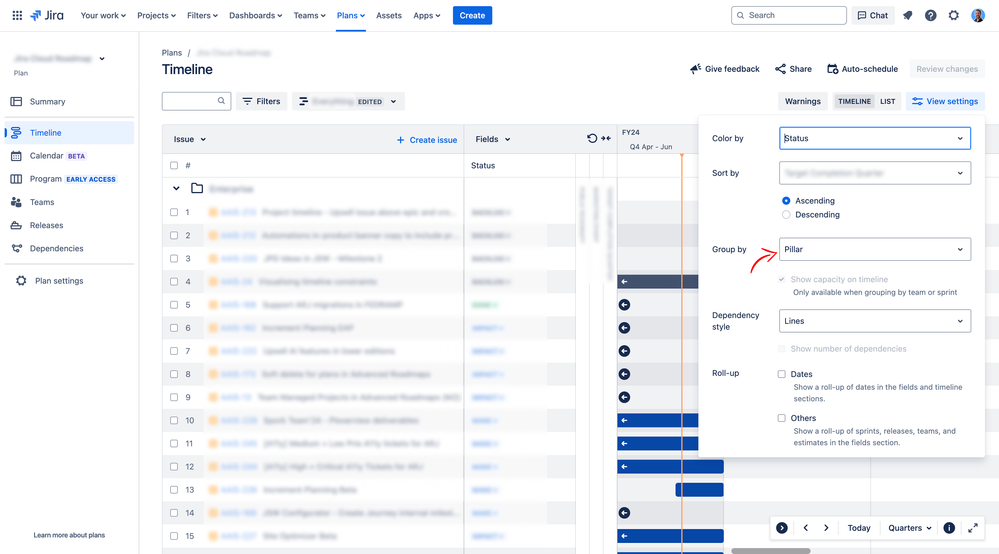Click Create issue link
999x554 pixels.
(x=426, y=140)
